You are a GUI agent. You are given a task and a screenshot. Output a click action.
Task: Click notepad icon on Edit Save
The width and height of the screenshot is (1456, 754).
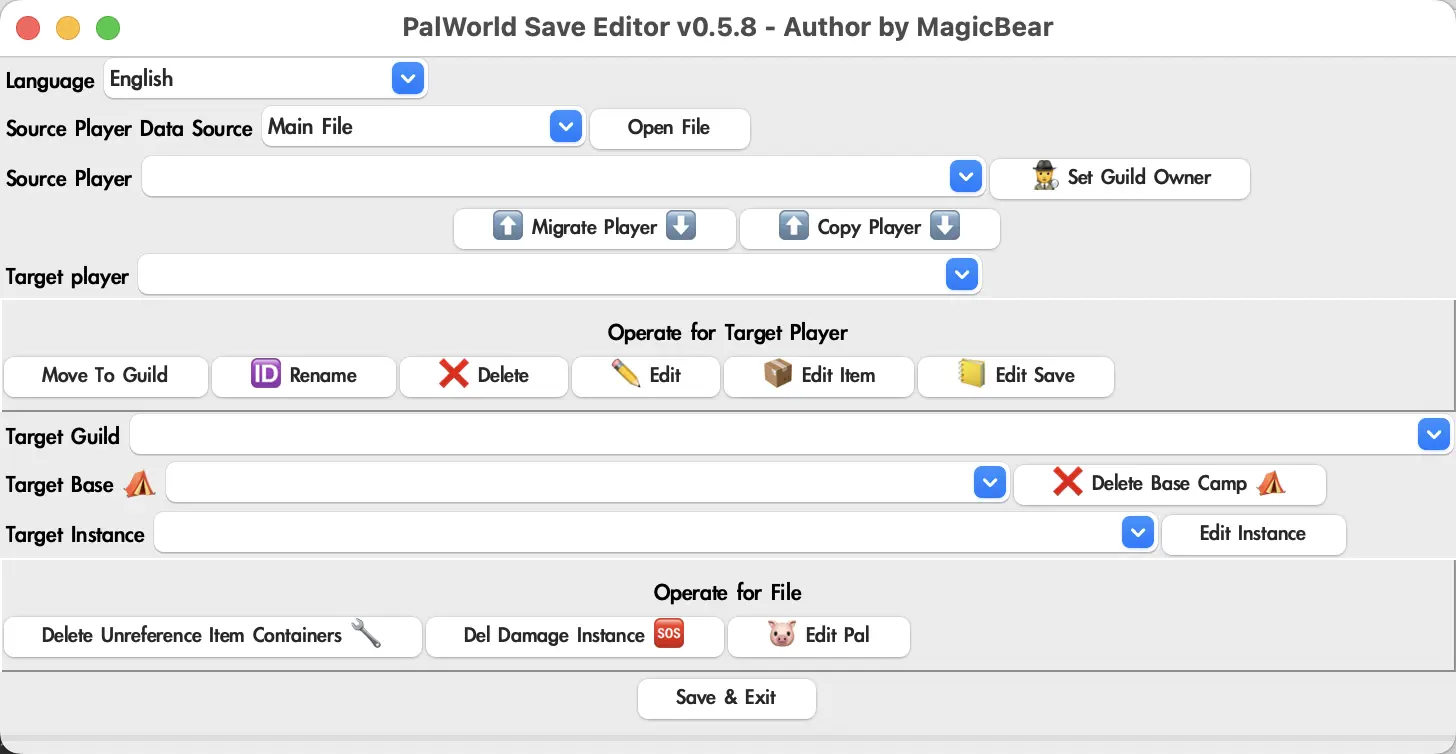(972, 374)
